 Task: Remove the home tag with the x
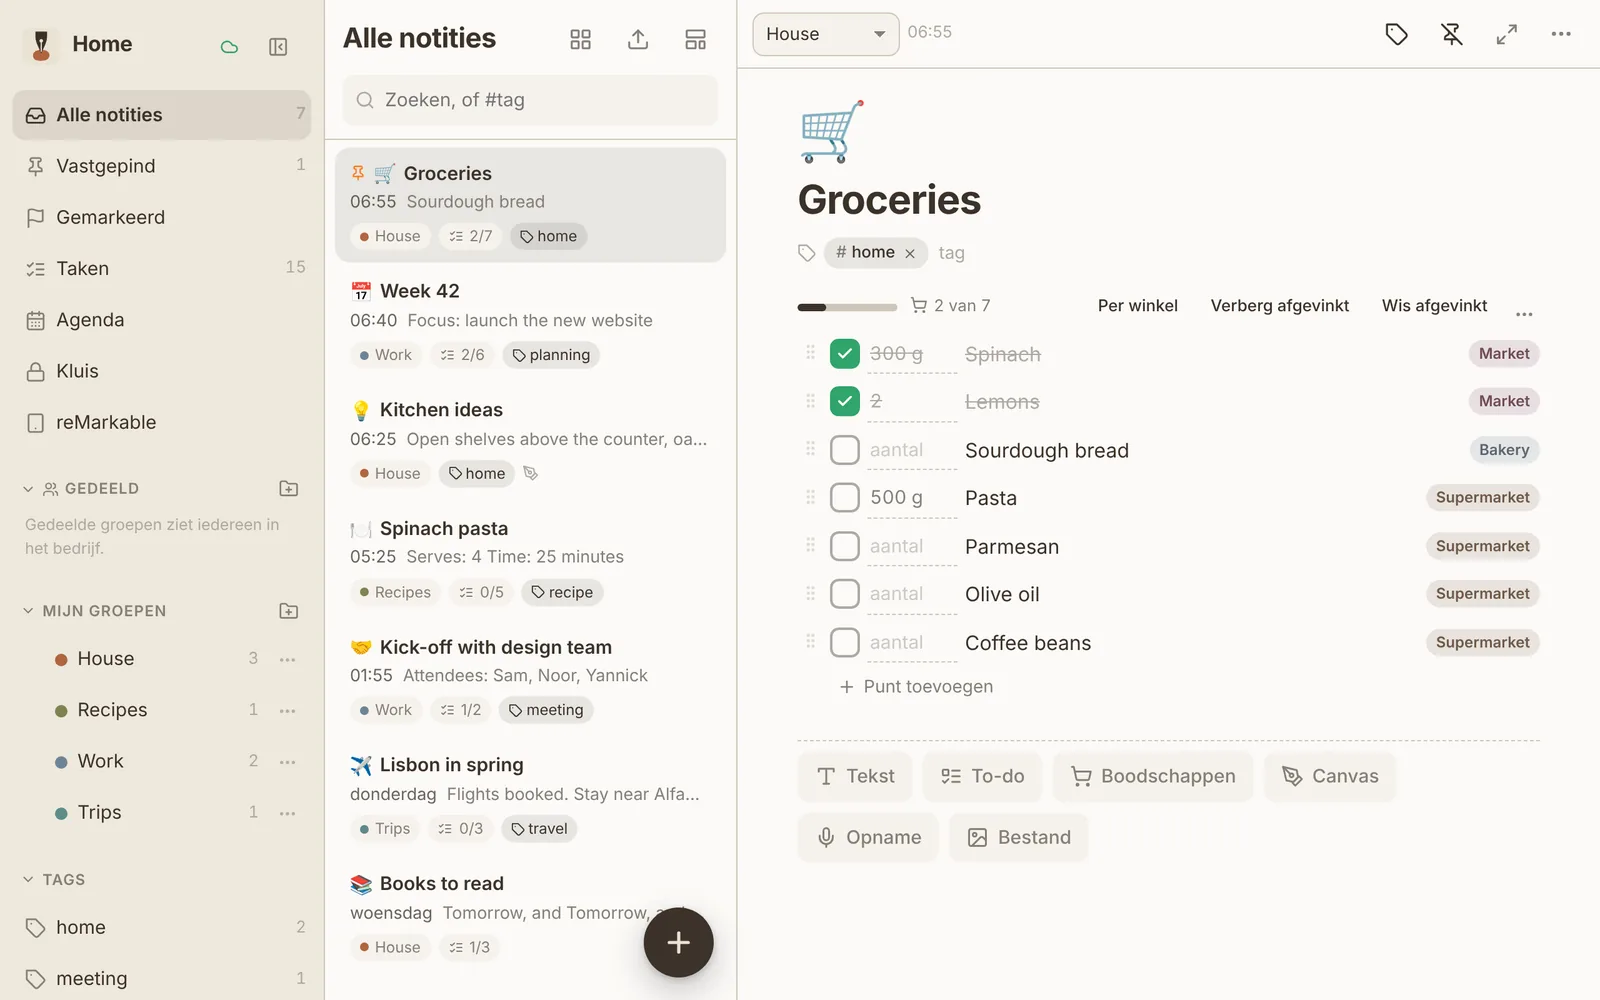(910, 254)
